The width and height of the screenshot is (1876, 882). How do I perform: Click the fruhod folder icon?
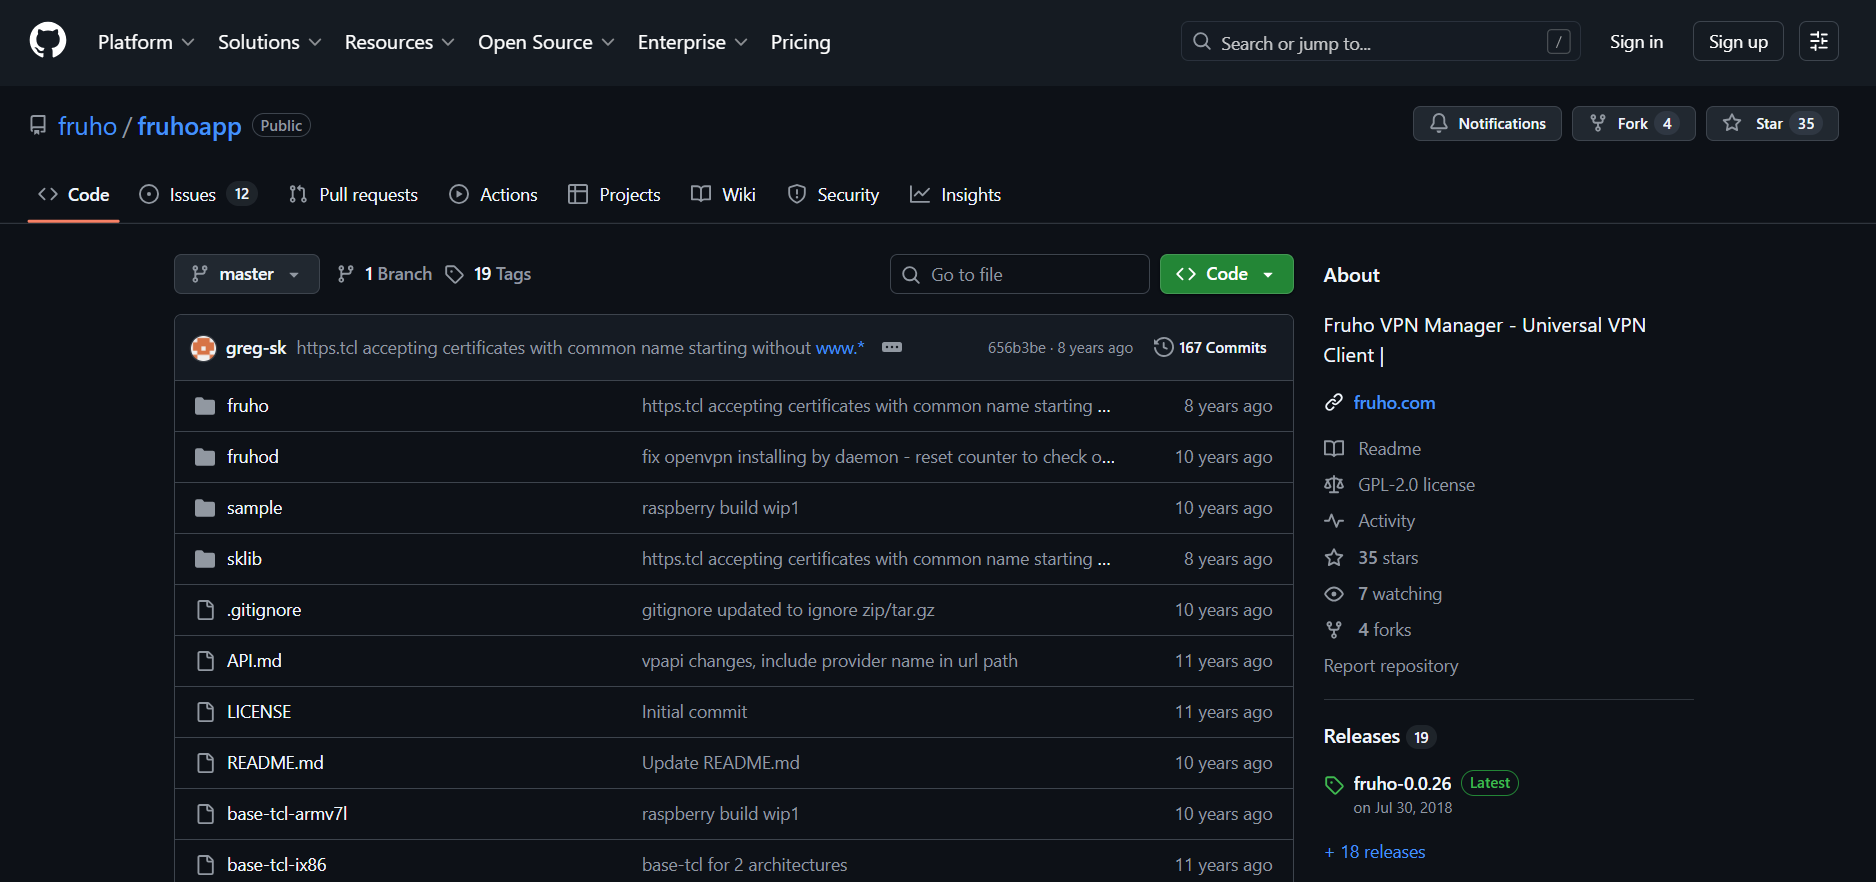point(205,457)
